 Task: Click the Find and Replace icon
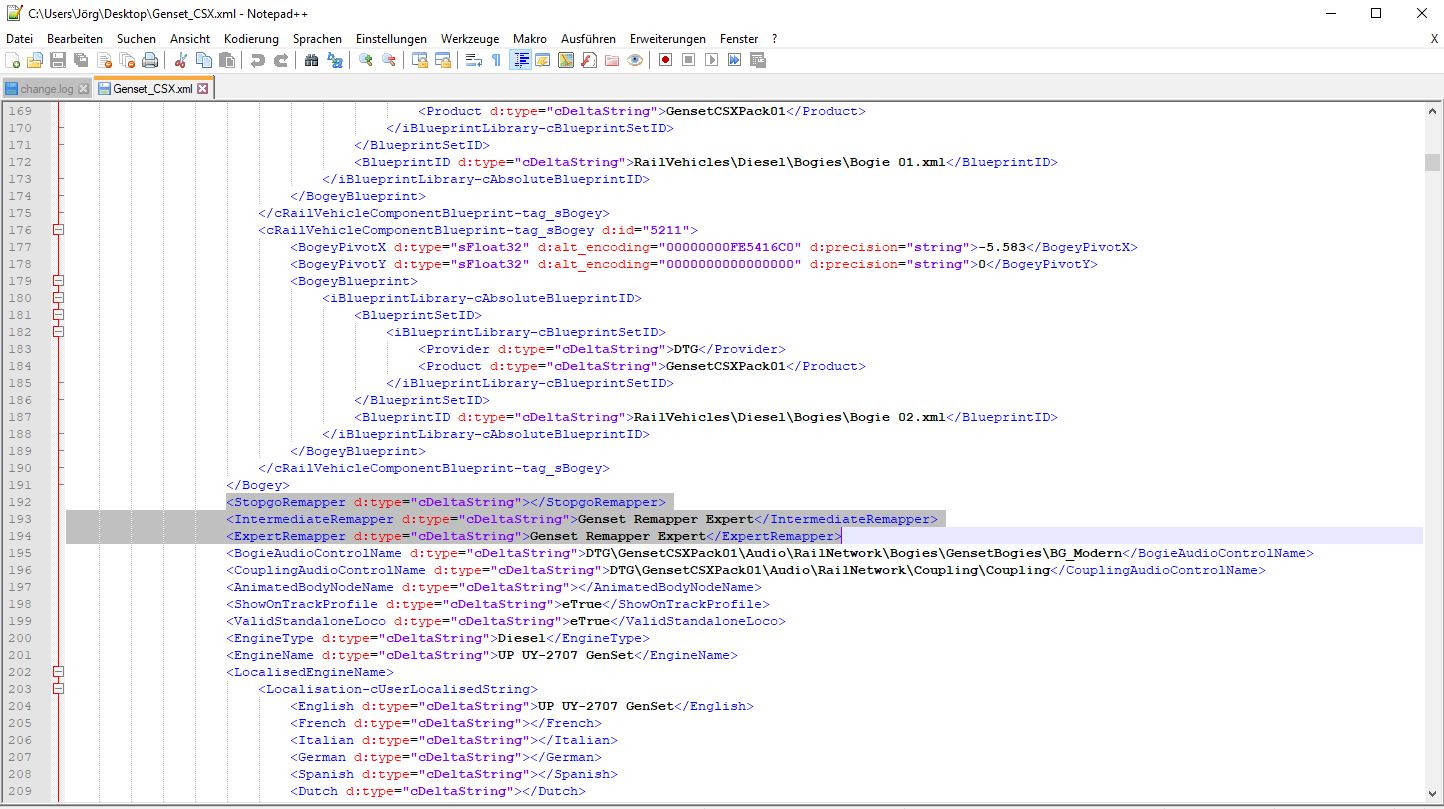pyautogui.click(x=335, y=60)
